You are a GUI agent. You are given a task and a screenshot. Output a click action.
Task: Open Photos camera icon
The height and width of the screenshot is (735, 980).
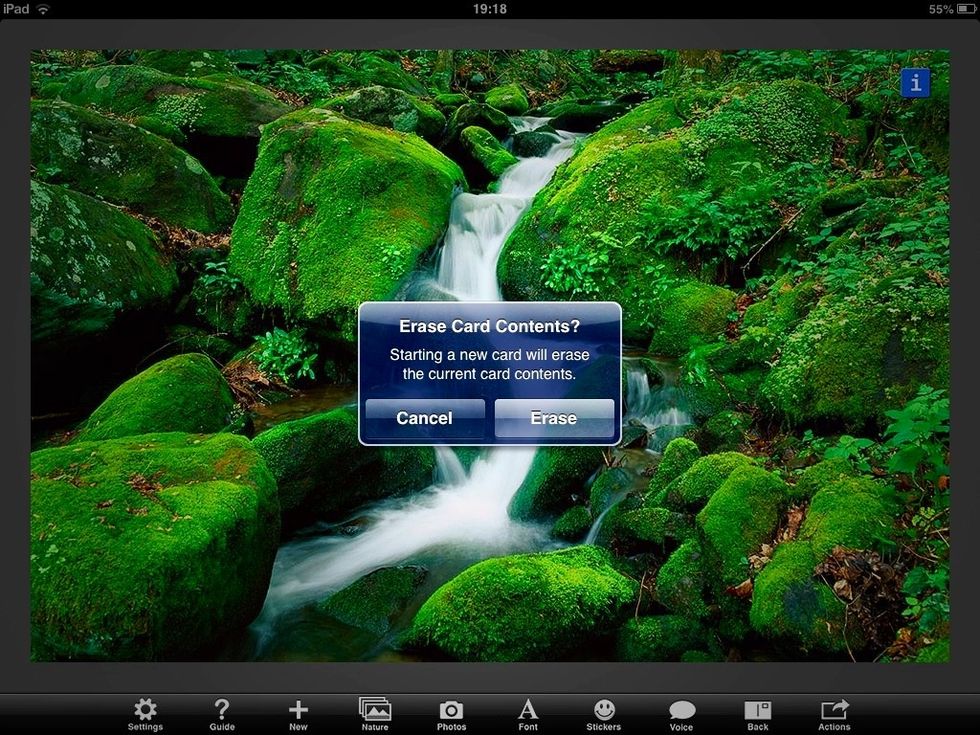click(451, 714)
